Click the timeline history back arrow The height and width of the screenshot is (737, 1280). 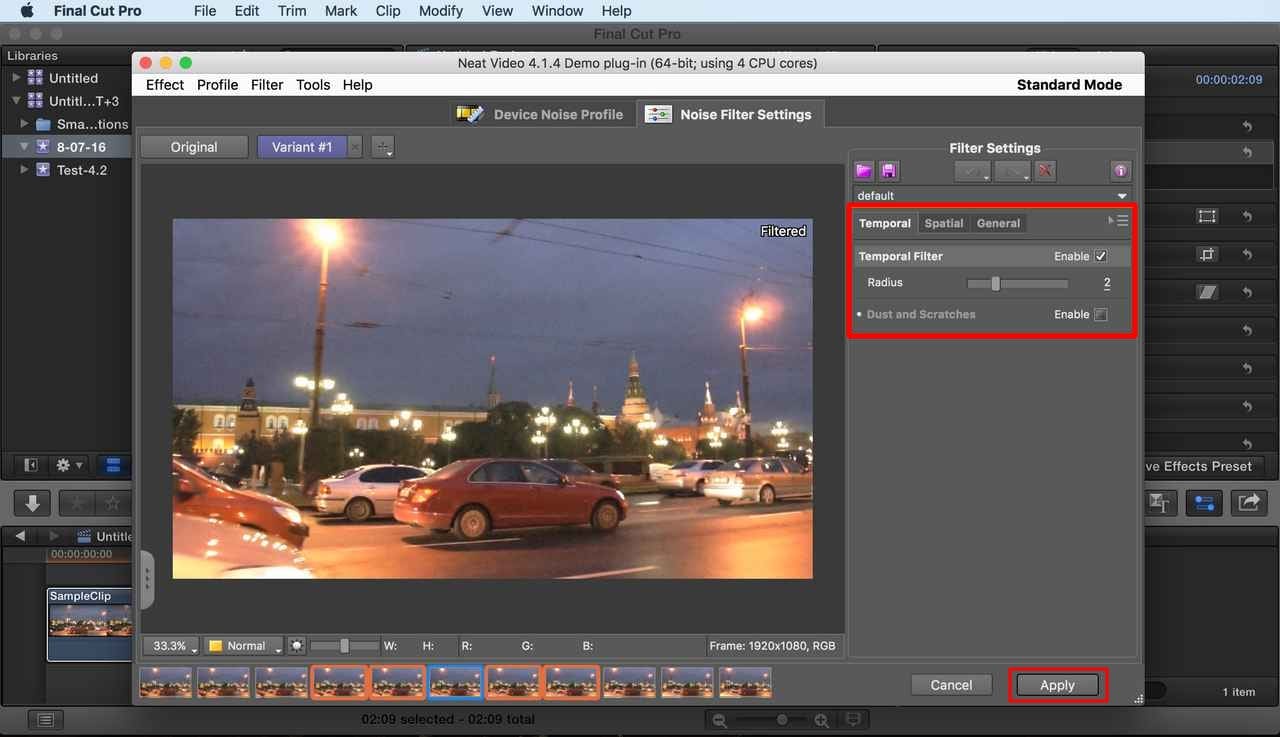click(20, 536)
